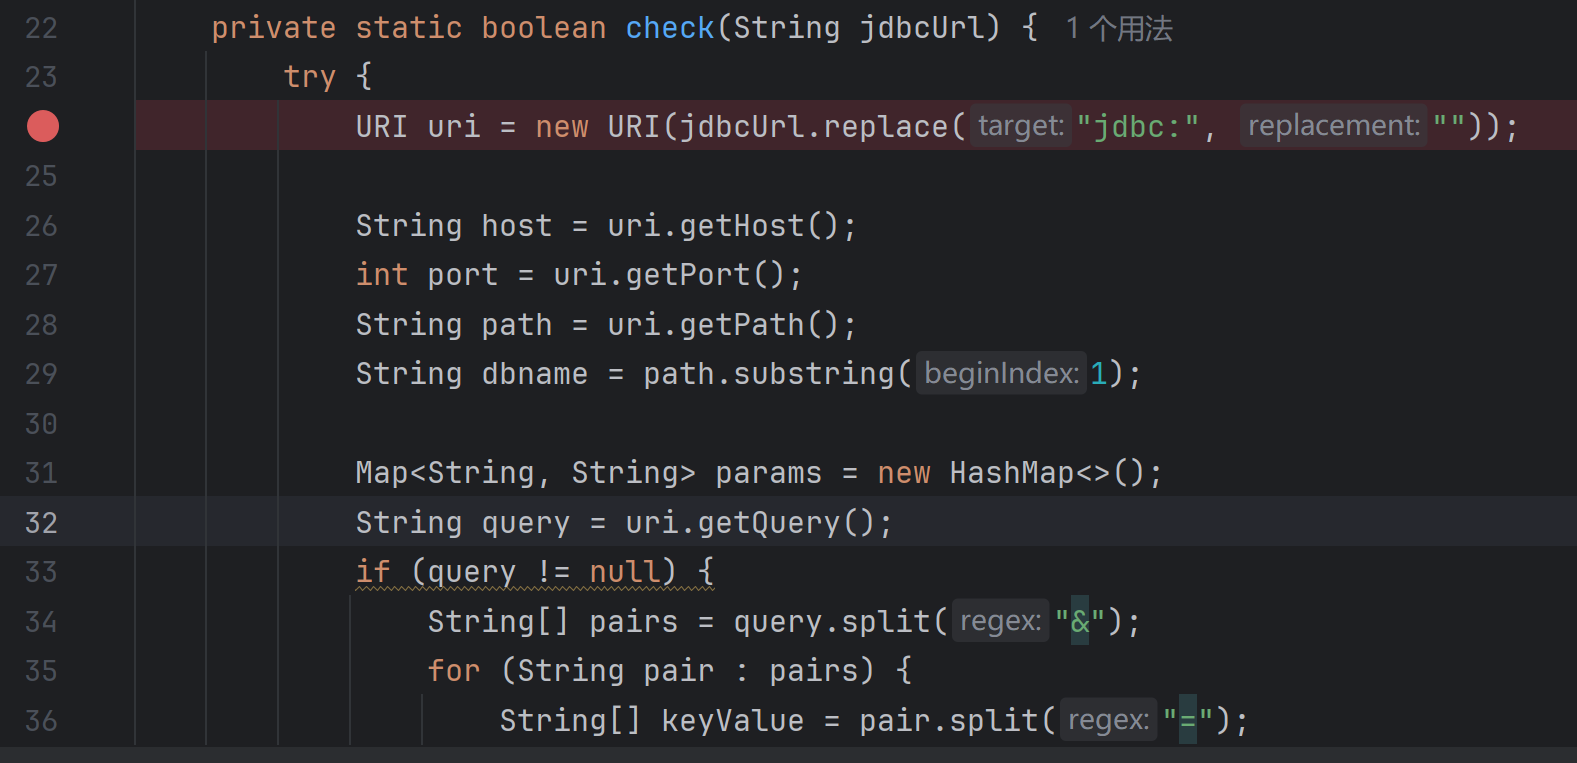Click the 'replacement:' parameter hint
1577x763 pixels.
pos(1333,126)
